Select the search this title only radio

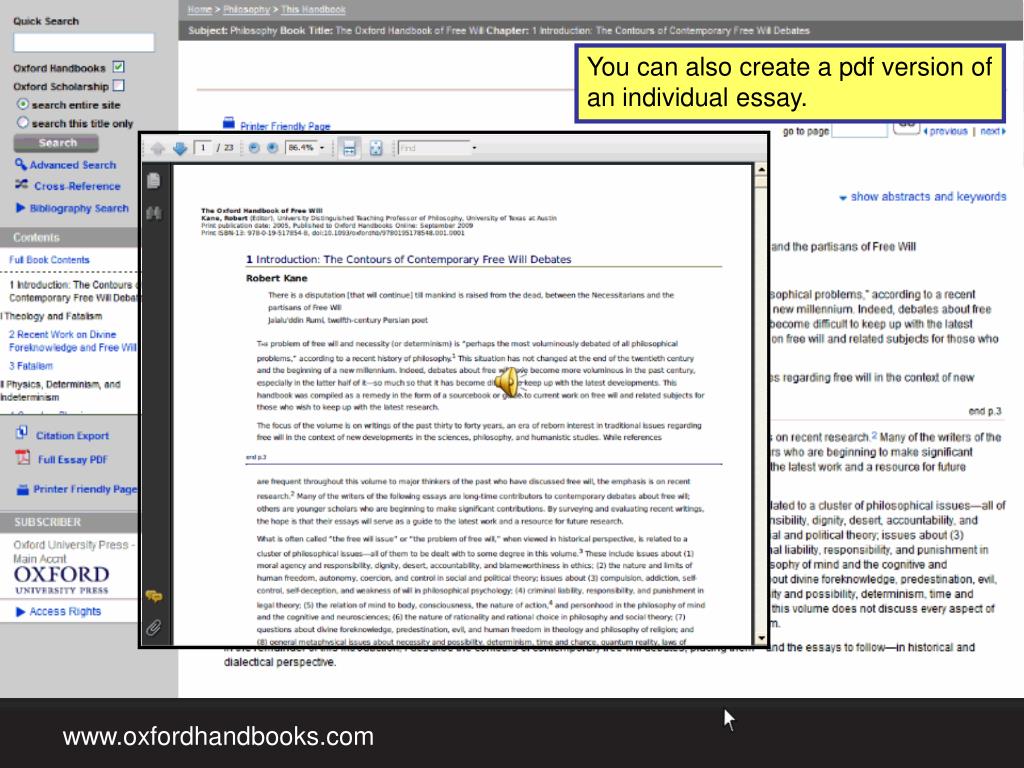tap(23, 123)
